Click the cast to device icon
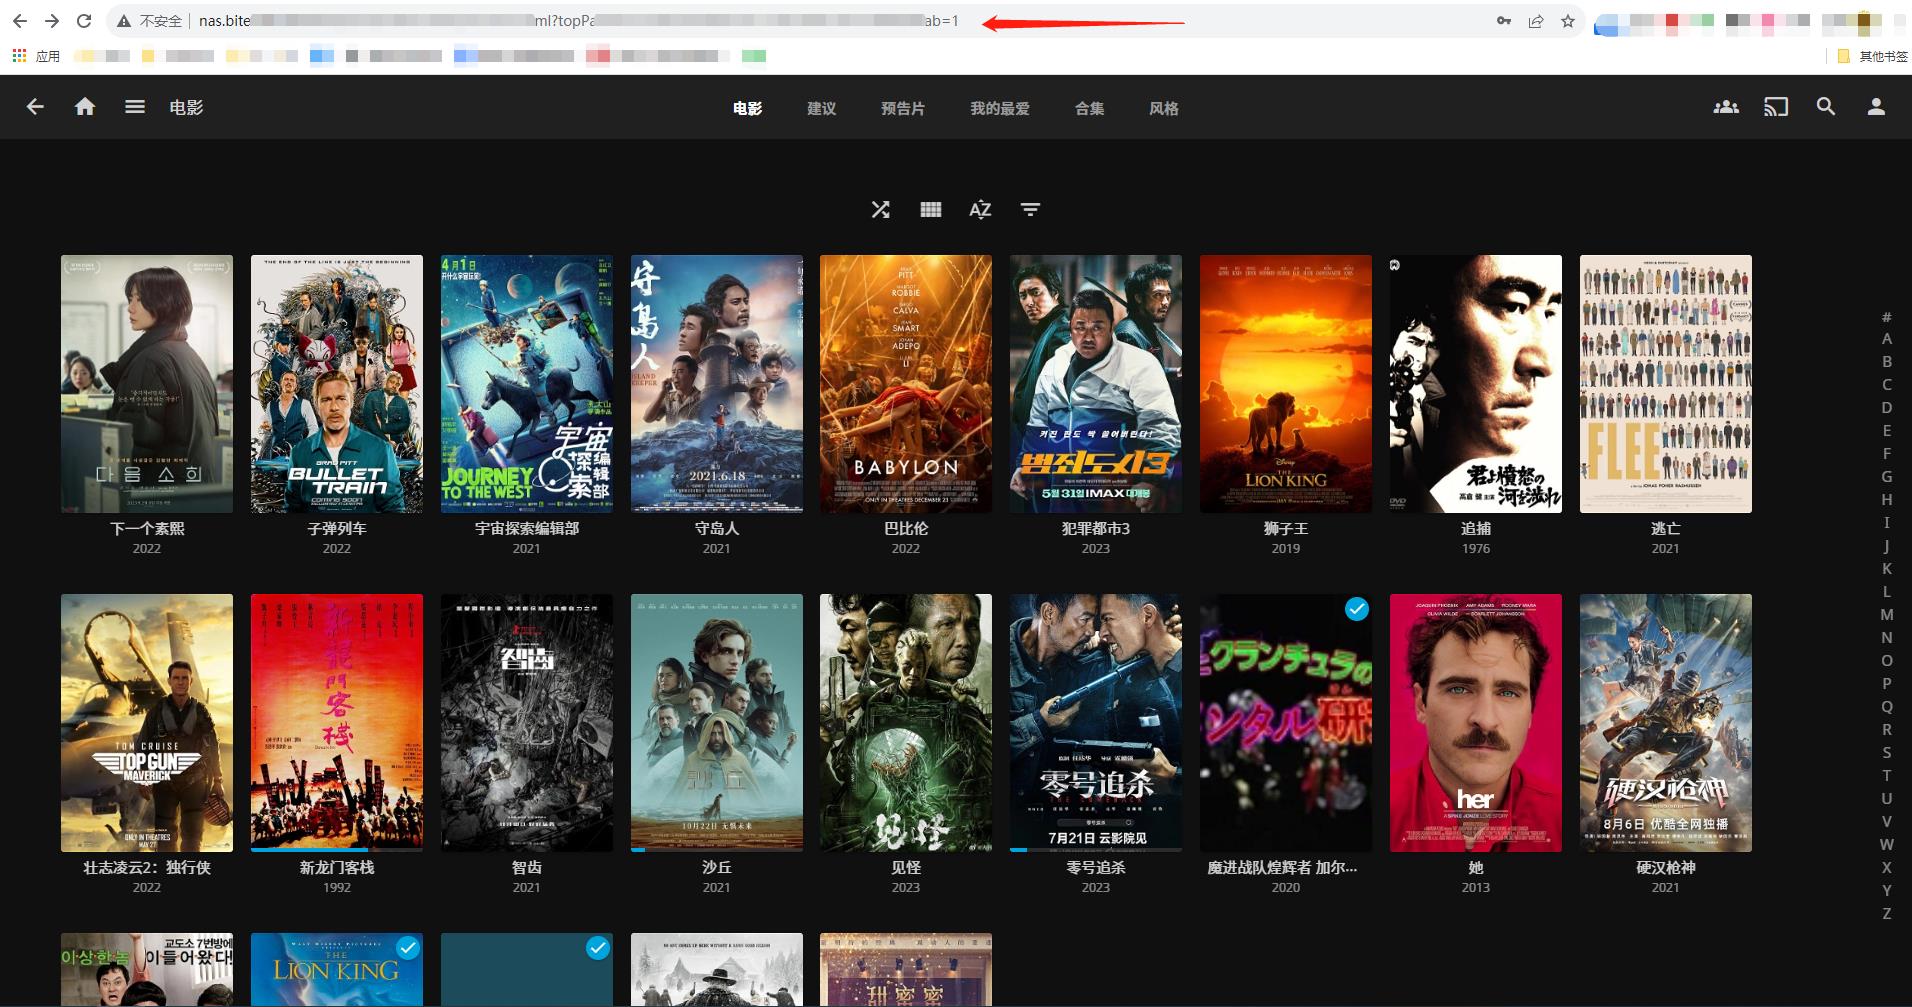1912x1007 pixels. pyautogui.click(x=1776, y=107)
